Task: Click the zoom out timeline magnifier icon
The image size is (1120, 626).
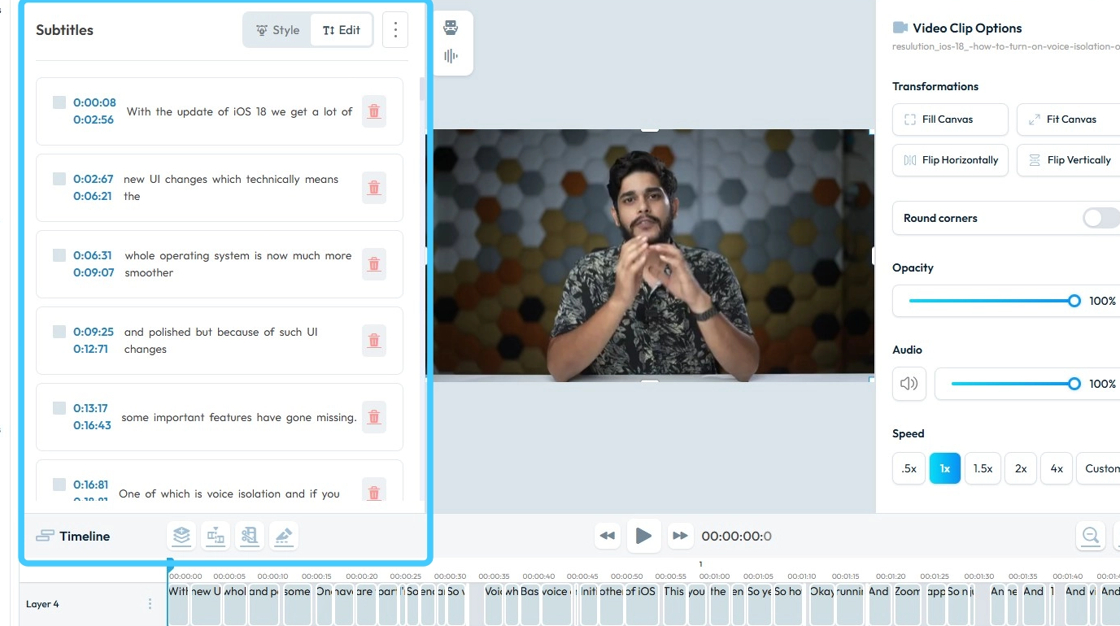Action: click(x=1090, y=536)
